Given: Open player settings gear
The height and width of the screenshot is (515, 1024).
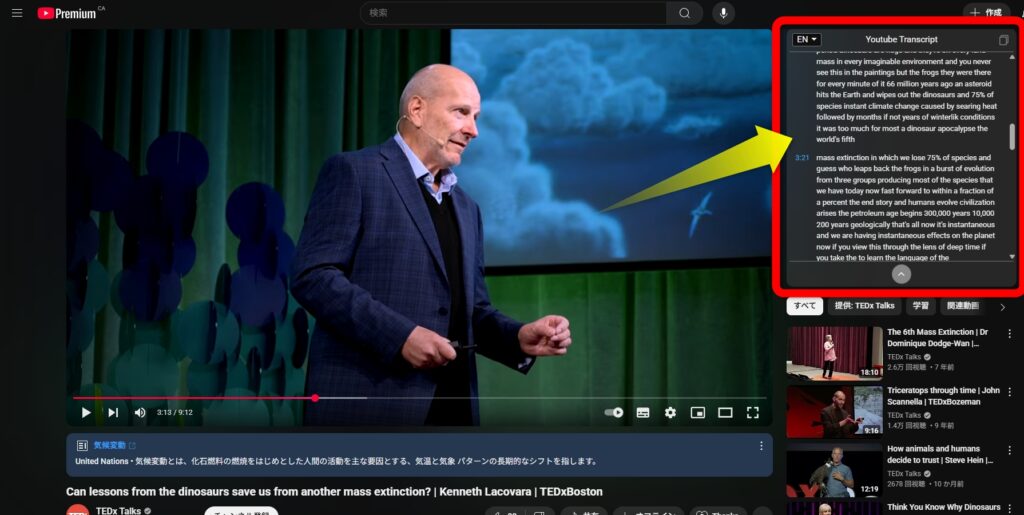Looking at the screenshot, I should [670, 413].
